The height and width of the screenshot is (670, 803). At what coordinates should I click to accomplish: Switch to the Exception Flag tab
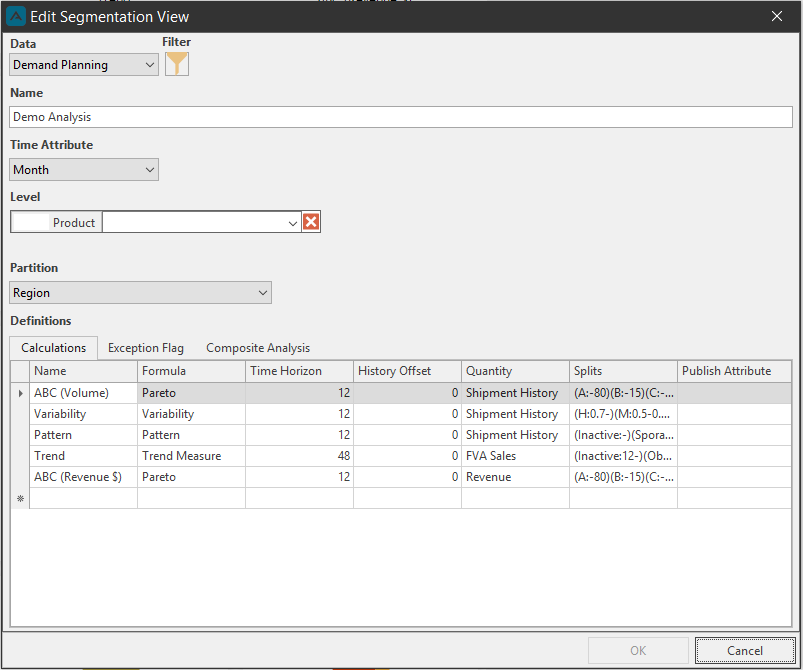click(x=146, y=348)
